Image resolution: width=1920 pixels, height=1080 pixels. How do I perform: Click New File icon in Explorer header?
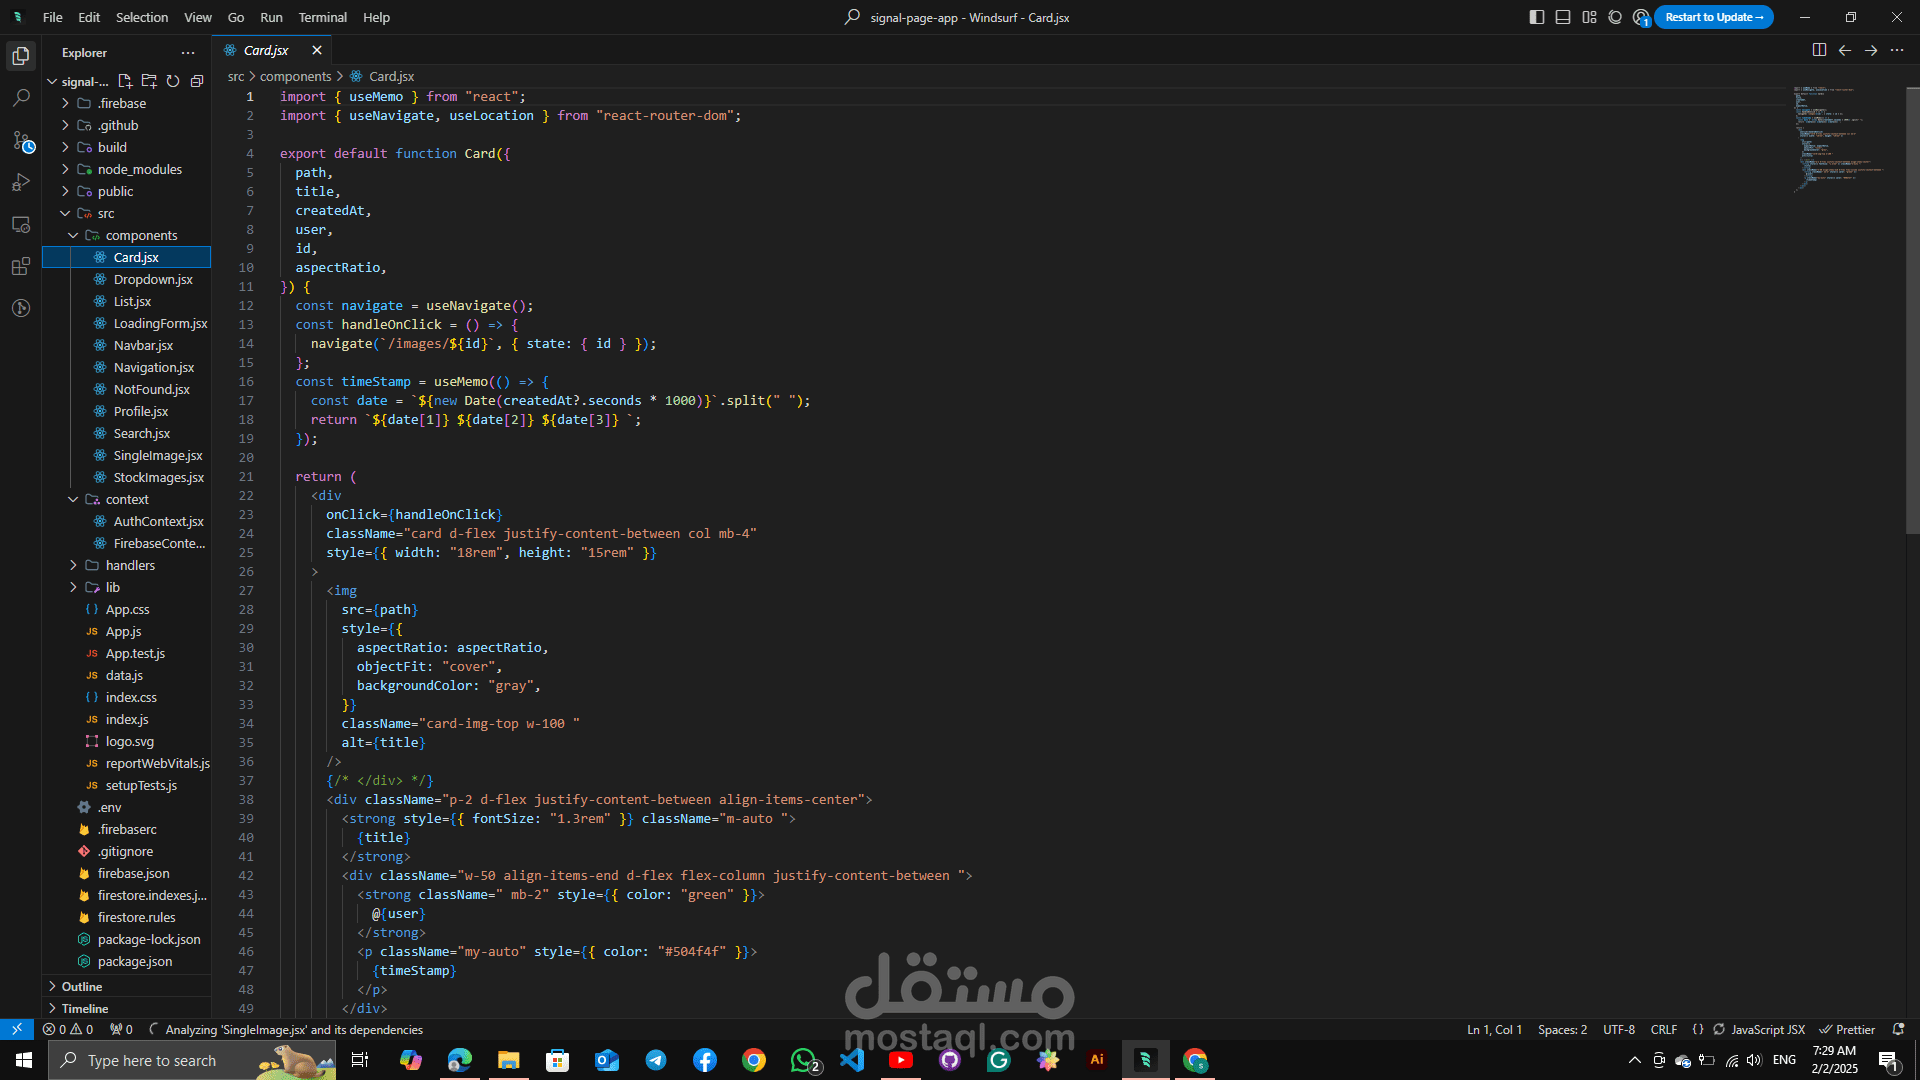(x=125, y=81)
